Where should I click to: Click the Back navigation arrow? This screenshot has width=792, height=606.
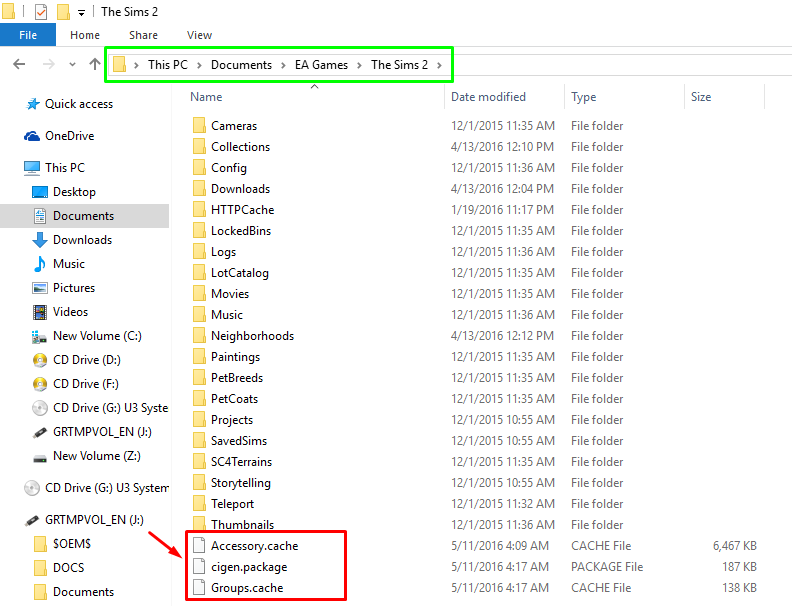(x=19, y=64)
